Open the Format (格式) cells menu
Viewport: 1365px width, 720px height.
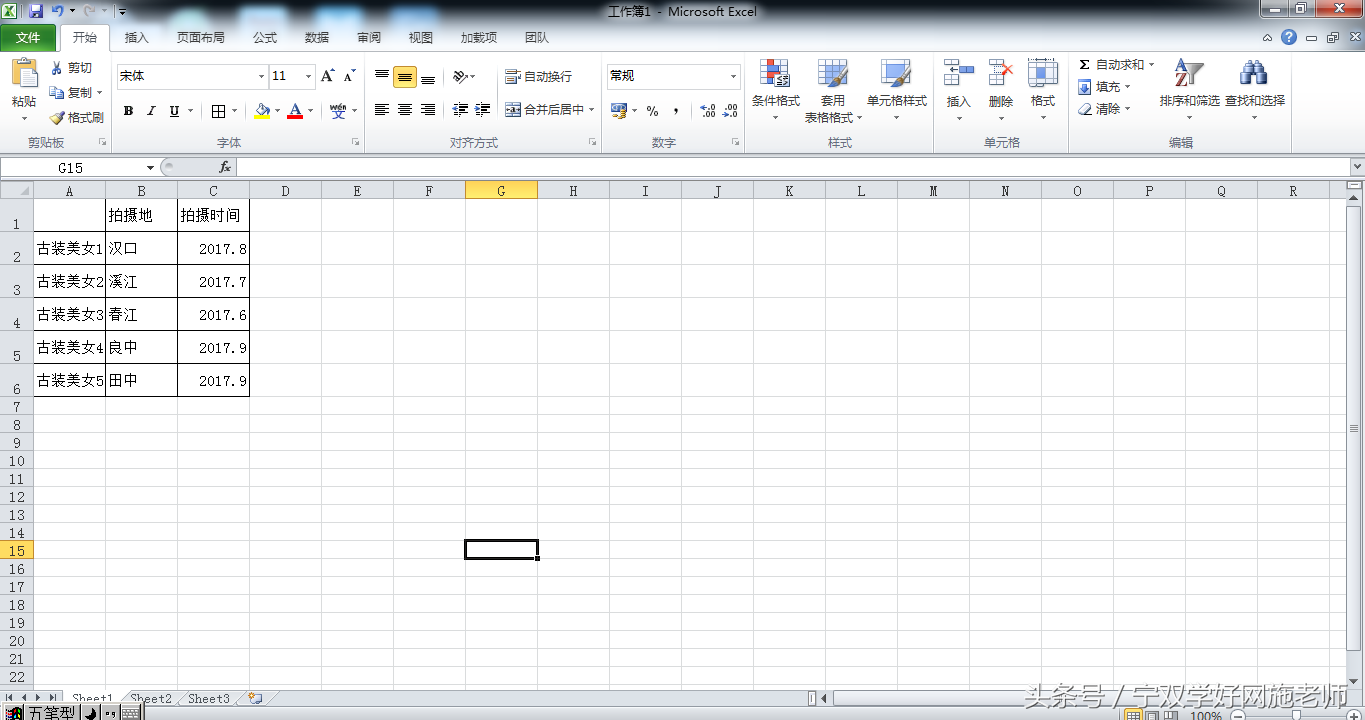coord(1043,90)
